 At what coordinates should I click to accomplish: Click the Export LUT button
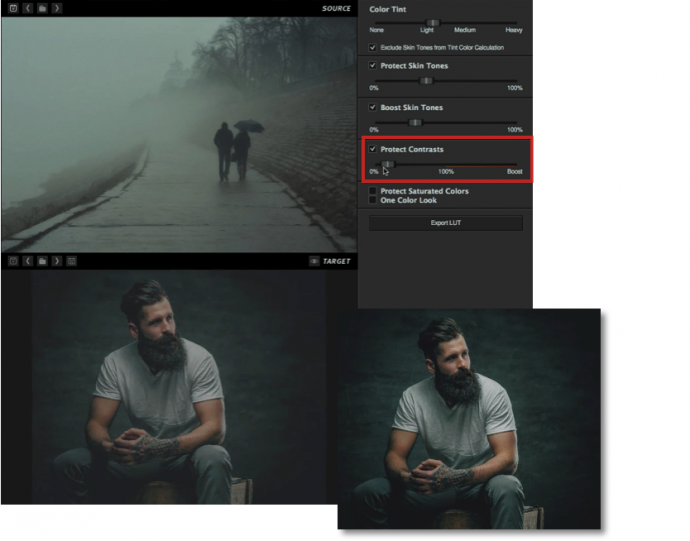[446, 223]
